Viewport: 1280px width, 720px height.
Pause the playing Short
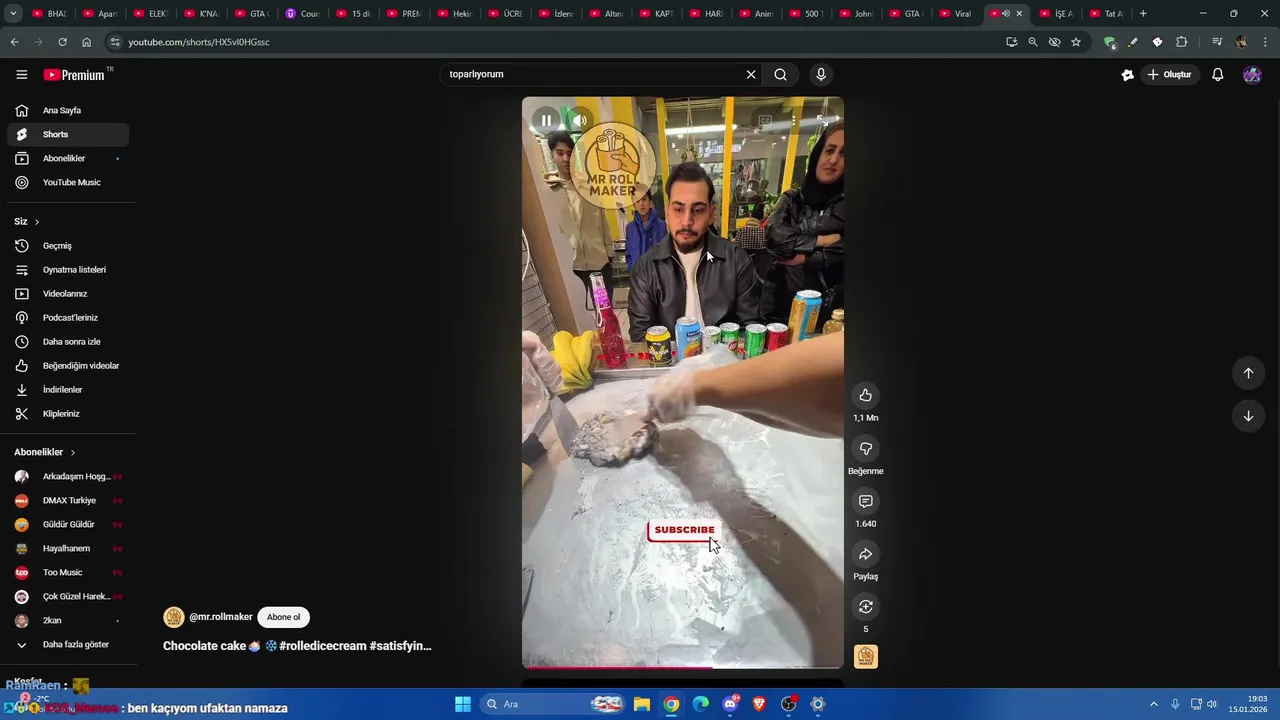point(546,121)
